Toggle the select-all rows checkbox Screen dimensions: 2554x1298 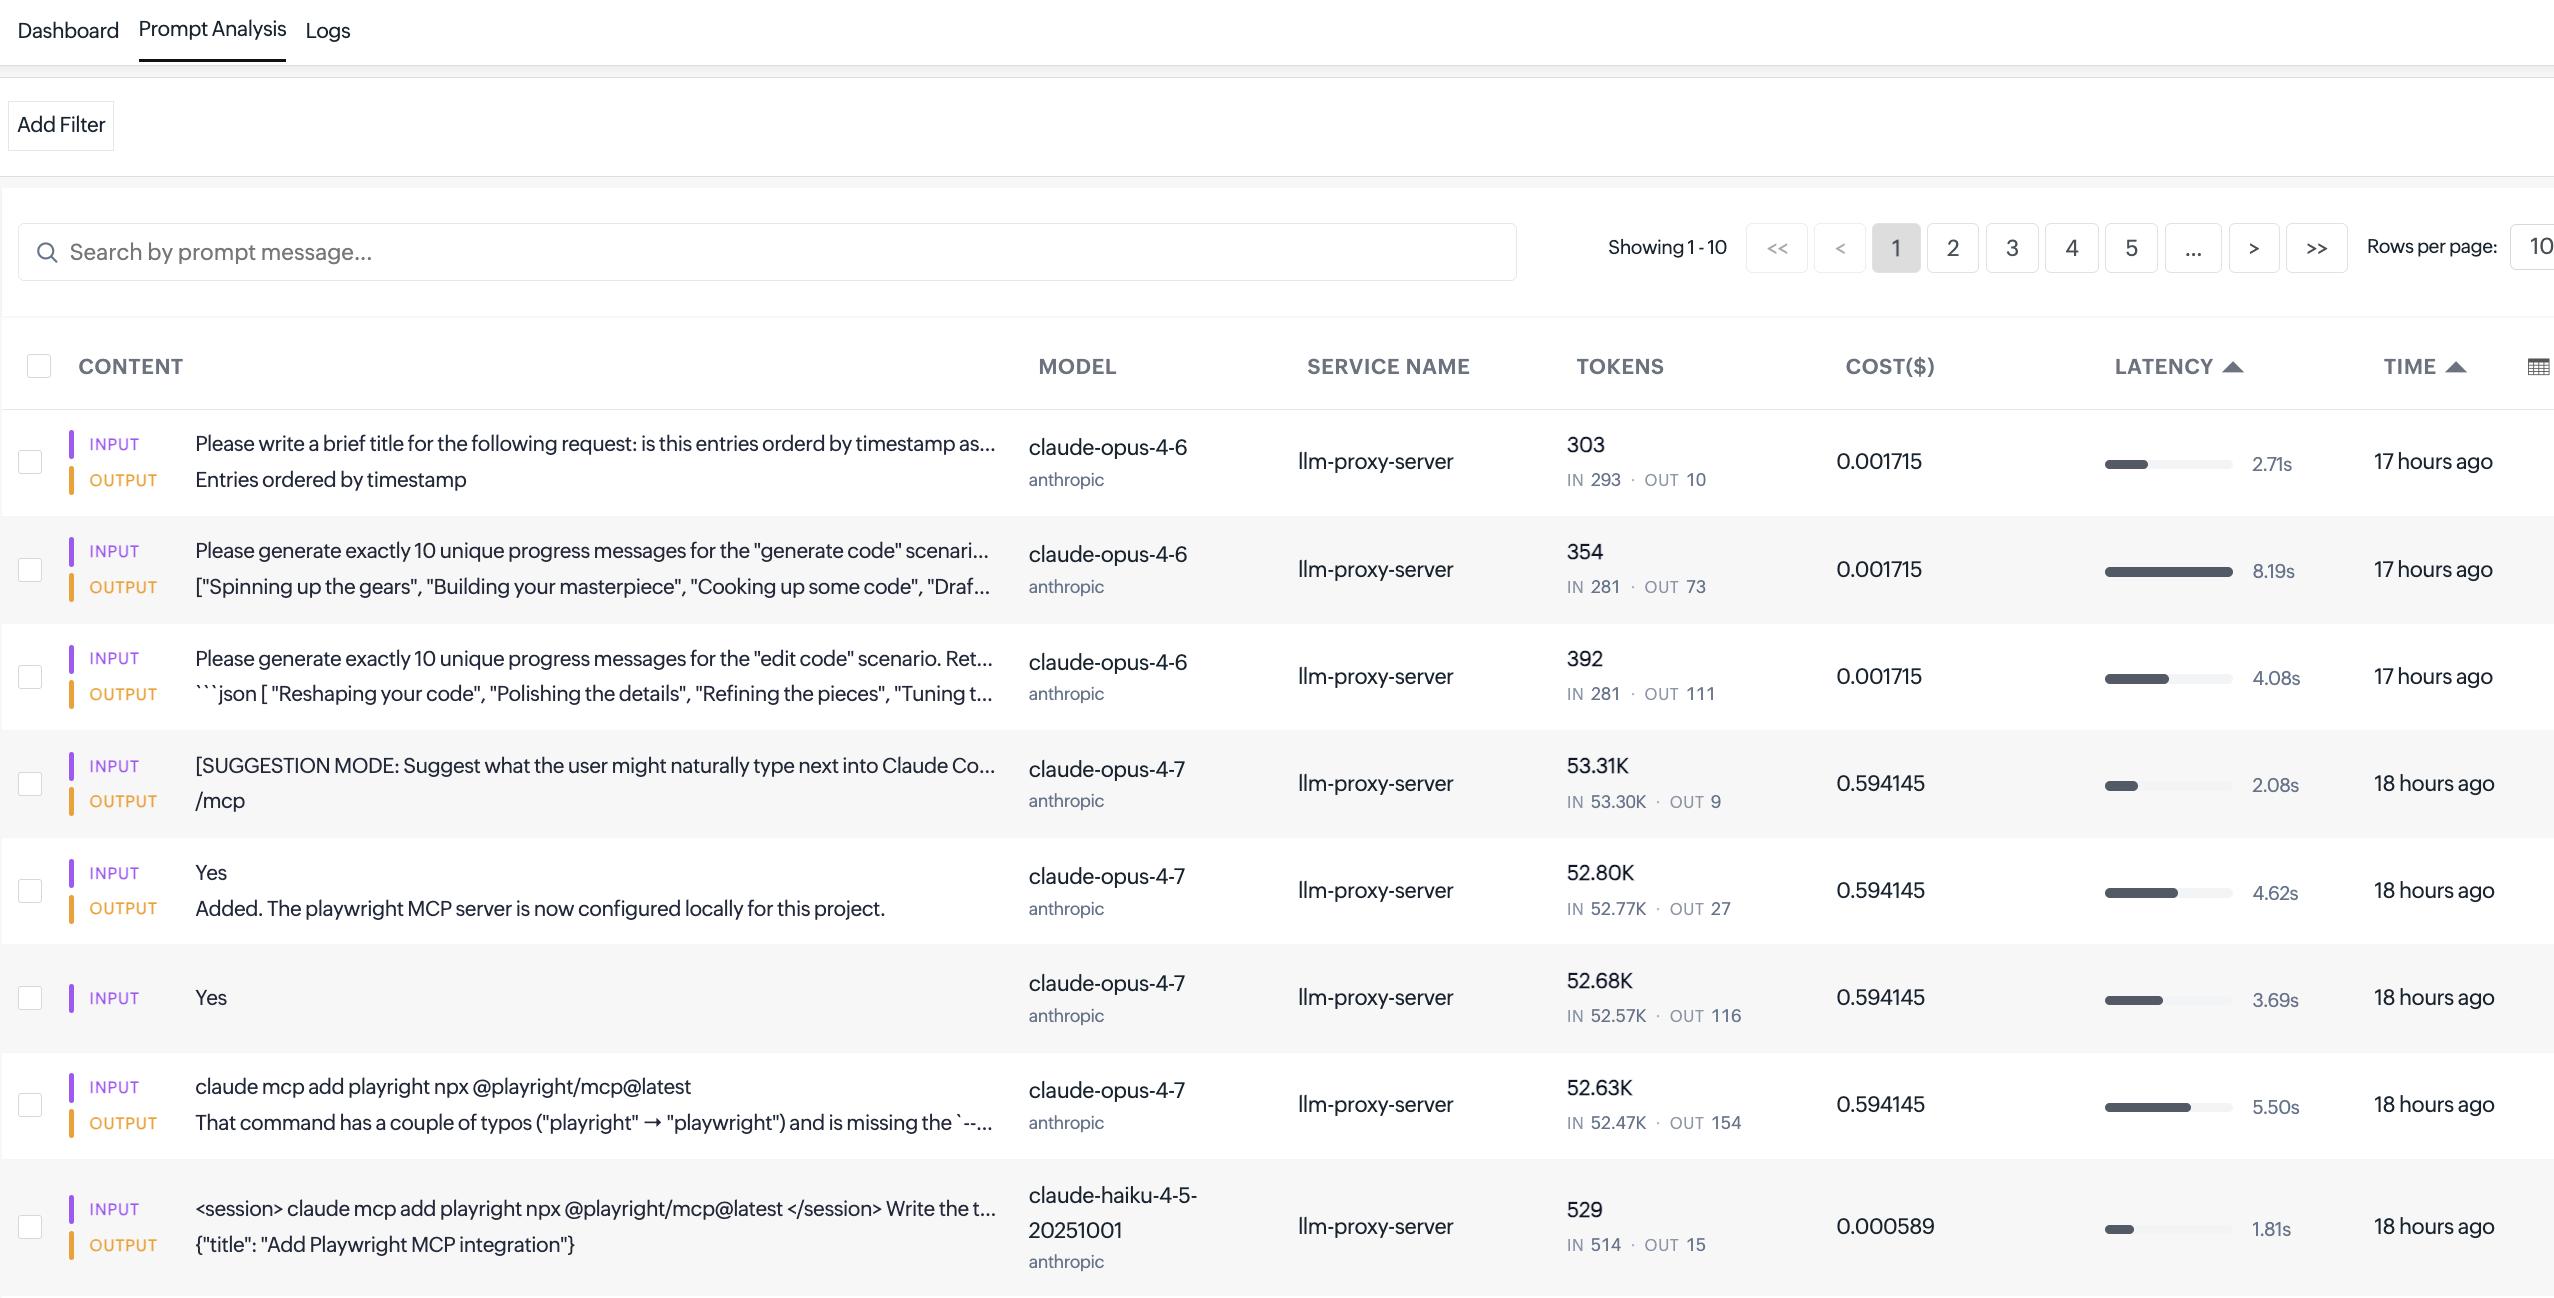click(39, 366)
